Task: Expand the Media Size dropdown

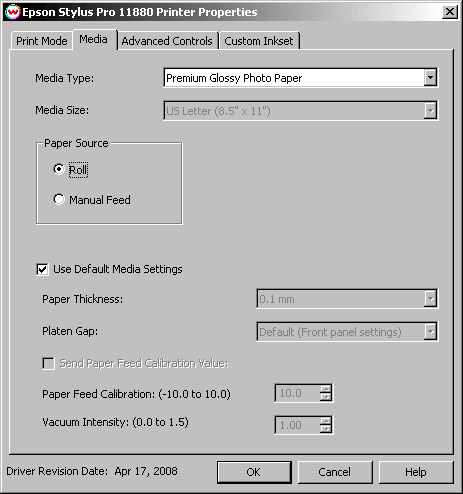Action: [430, 110]
